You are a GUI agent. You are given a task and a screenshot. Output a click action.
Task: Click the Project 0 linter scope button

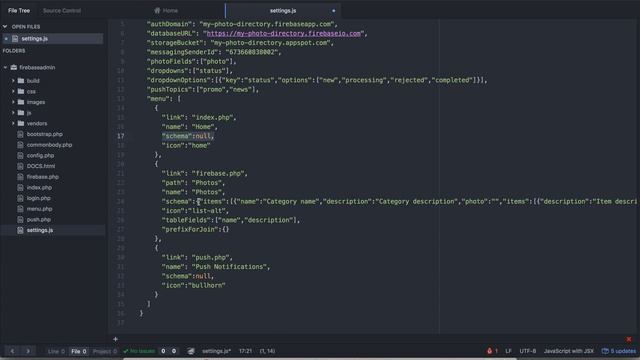point(104,351)
